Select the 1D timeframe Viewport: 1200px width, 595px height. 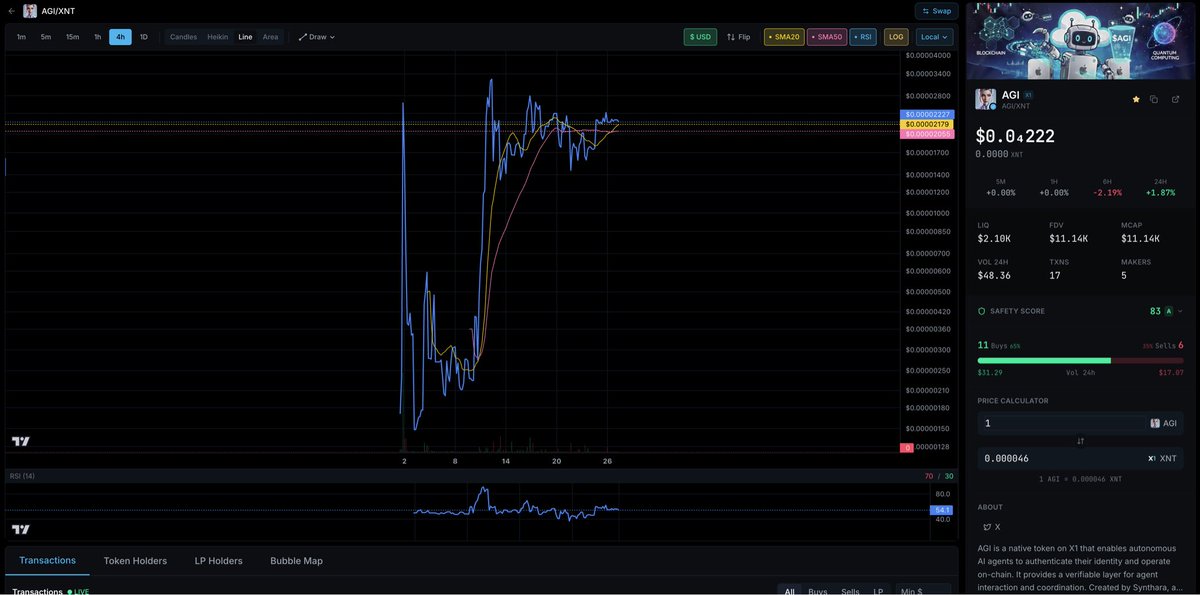143,37
